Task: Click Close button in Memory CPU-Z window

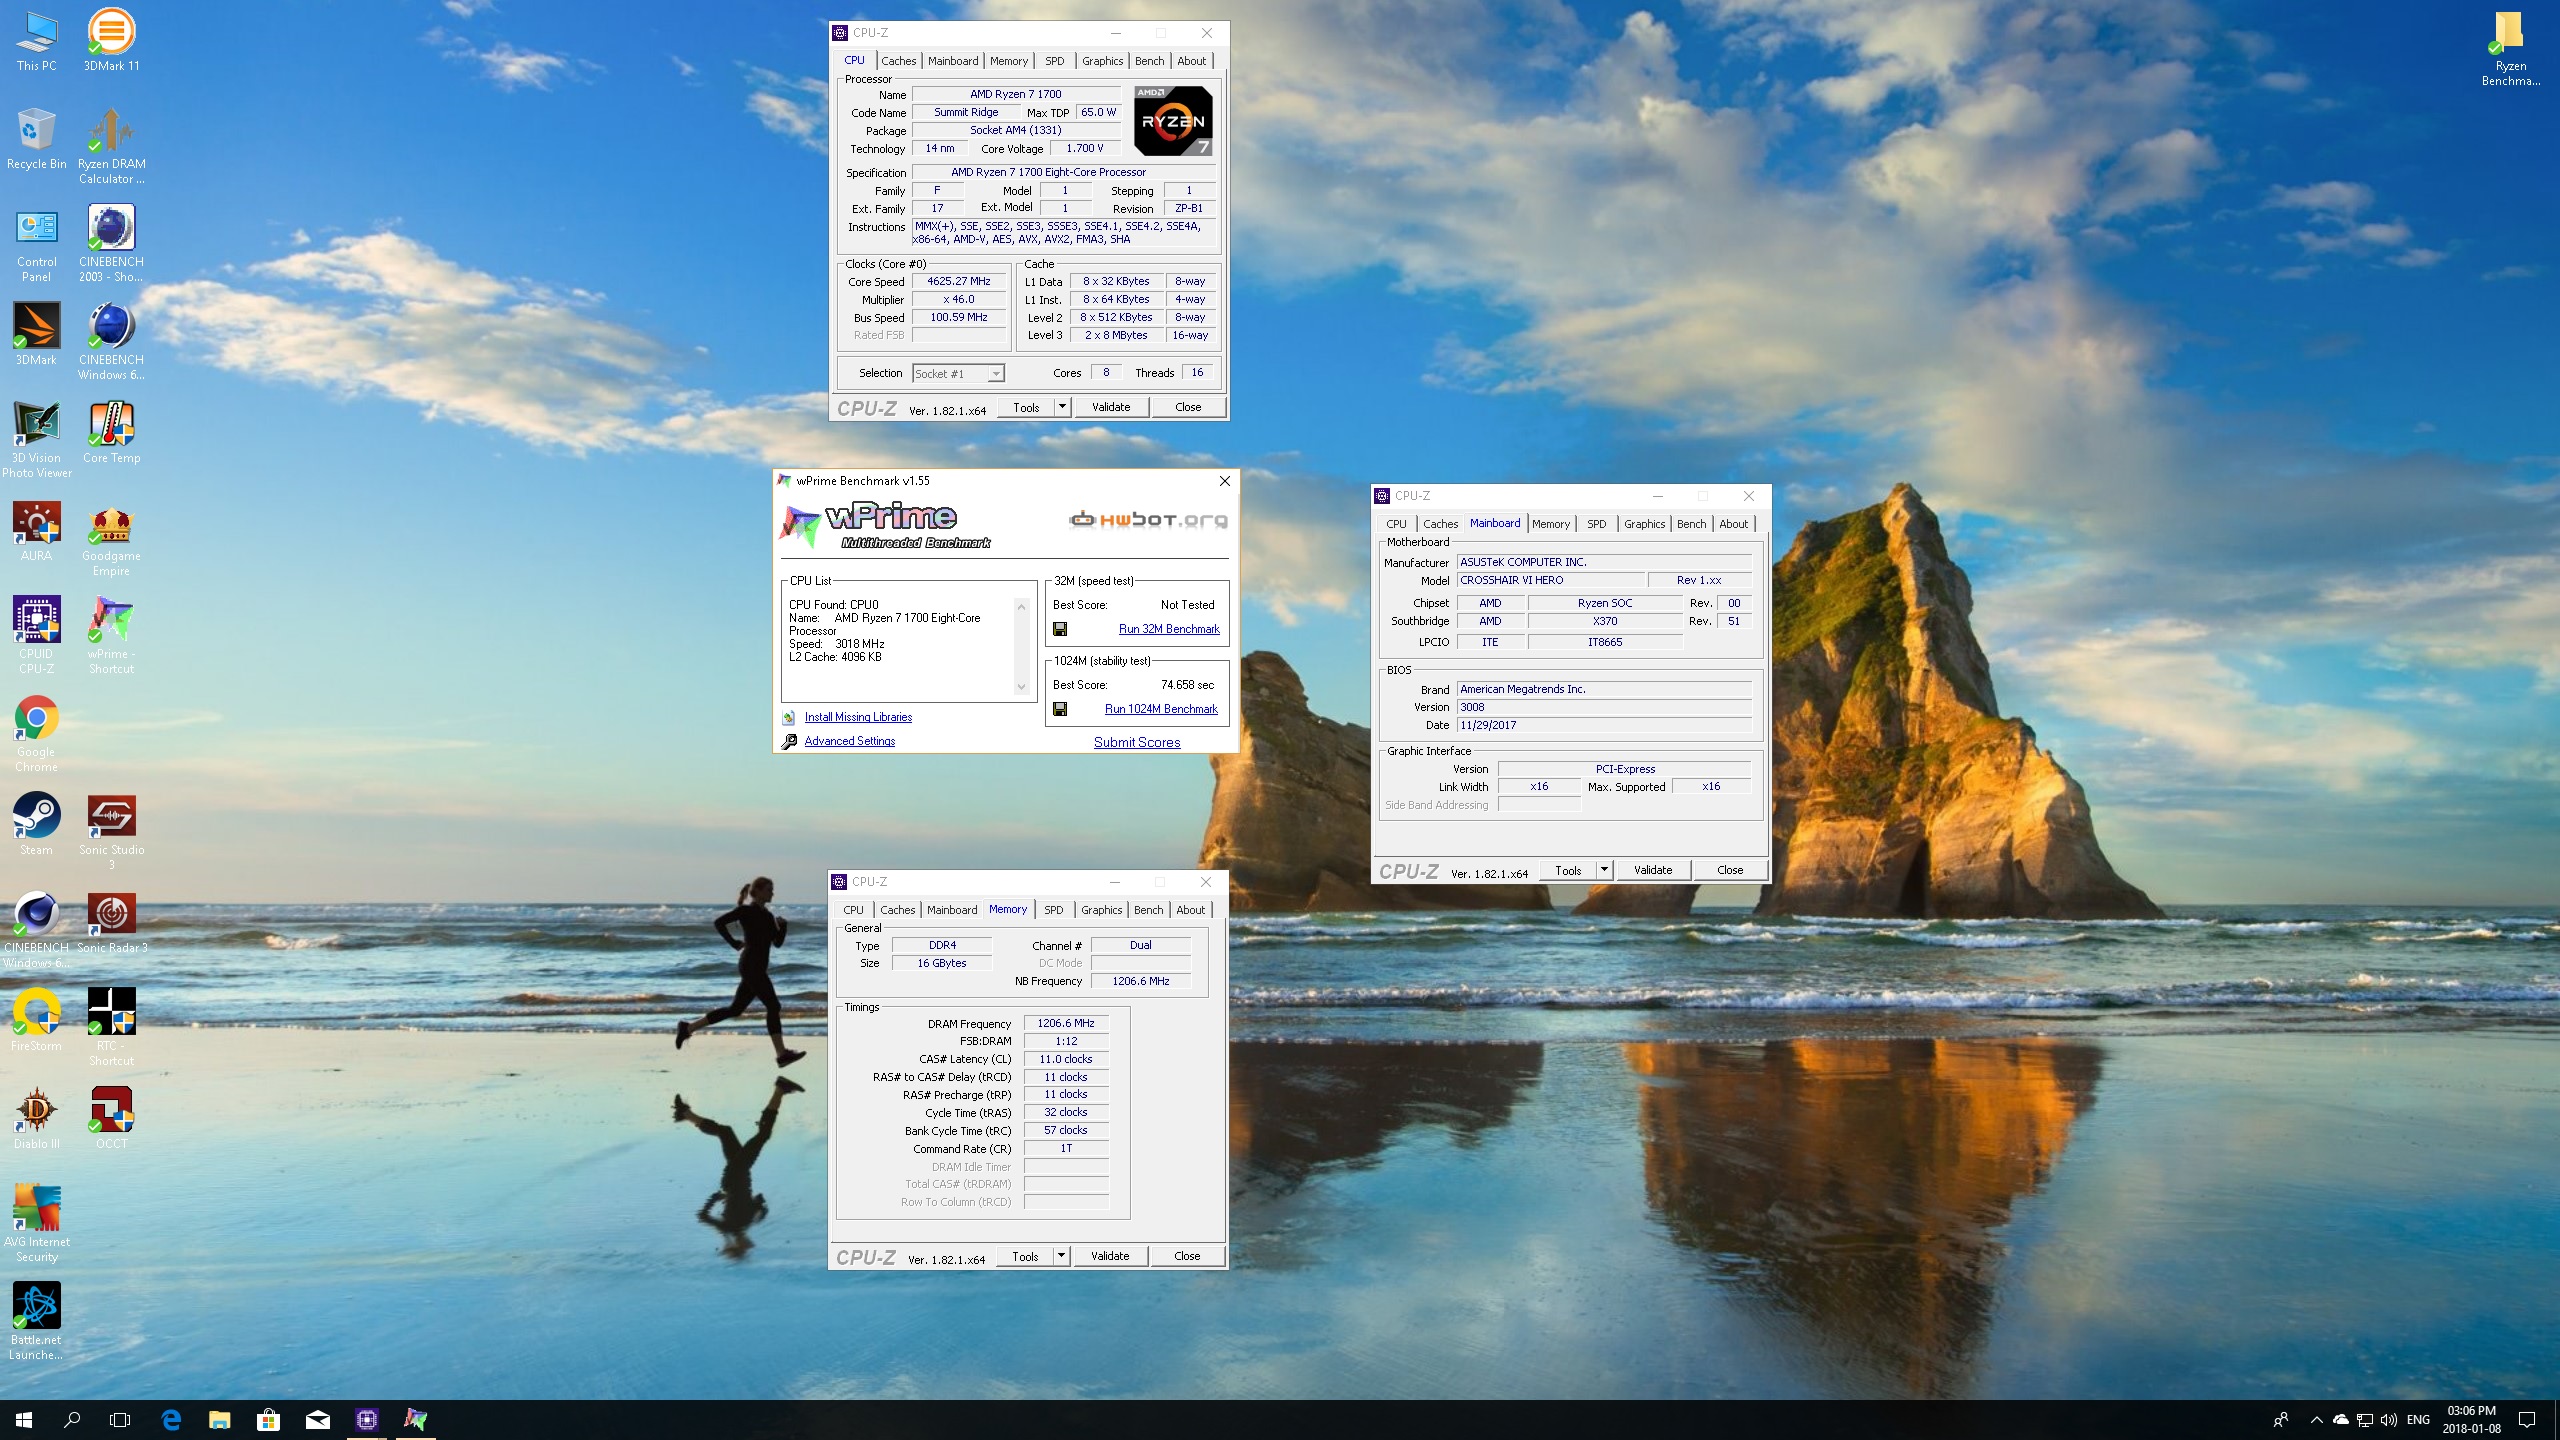Action: pos(1187,1256)
